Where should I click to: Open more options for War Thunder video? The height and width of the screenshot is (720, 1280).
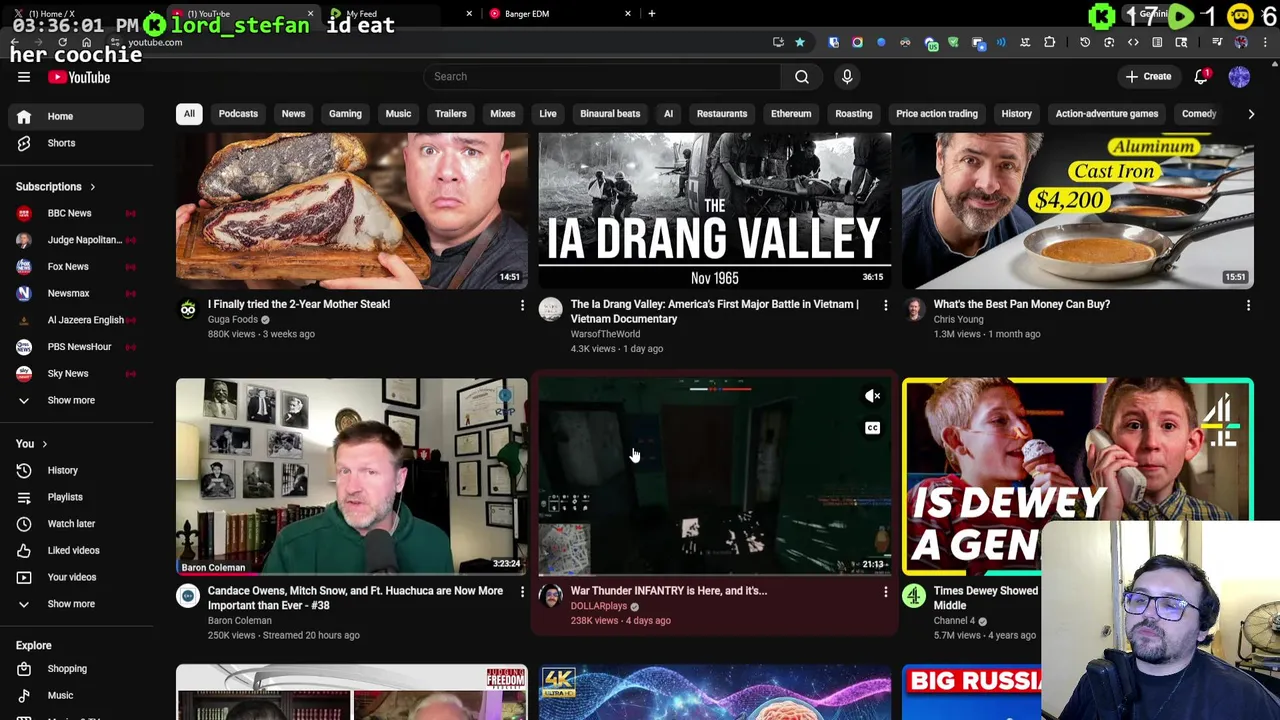[885, 592]
